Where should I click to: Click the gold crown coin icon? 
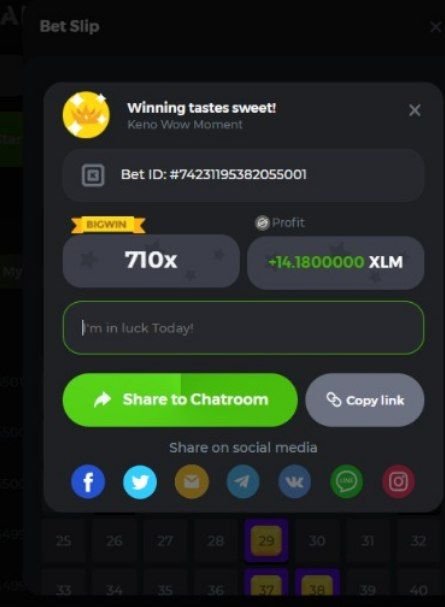coord(86,115)
